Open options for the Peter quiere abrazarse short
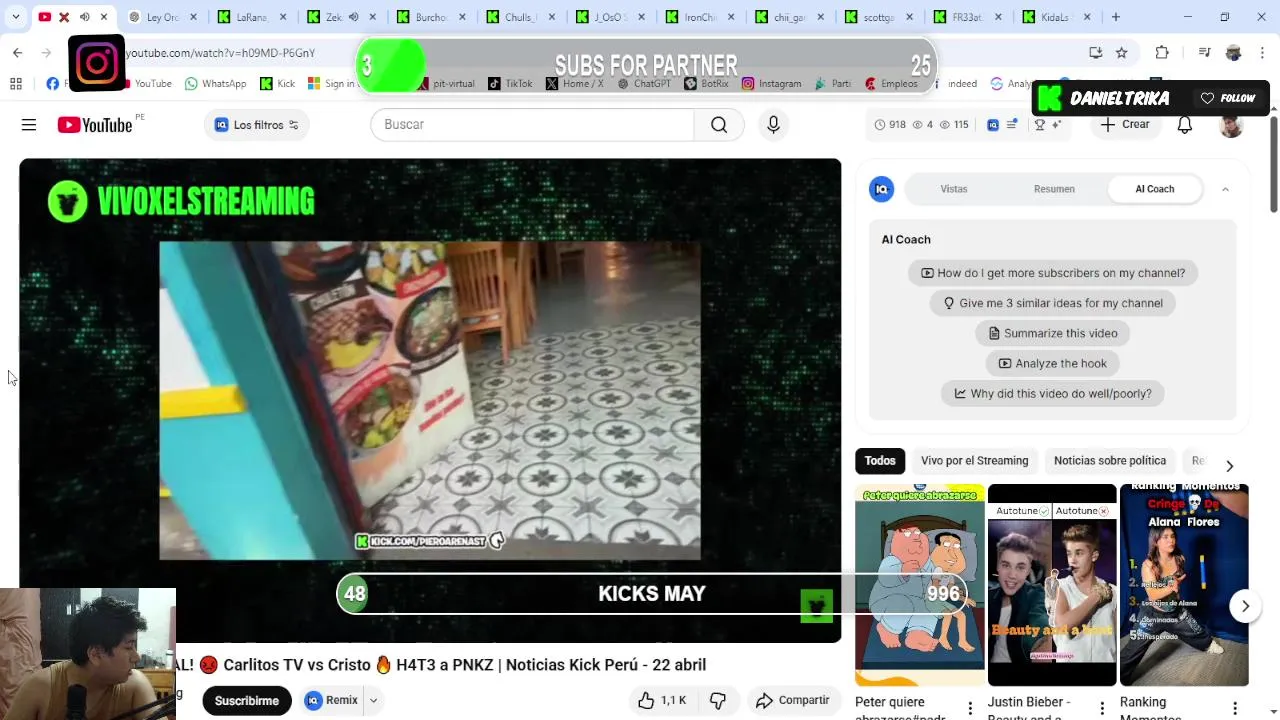 coord(970,708)
